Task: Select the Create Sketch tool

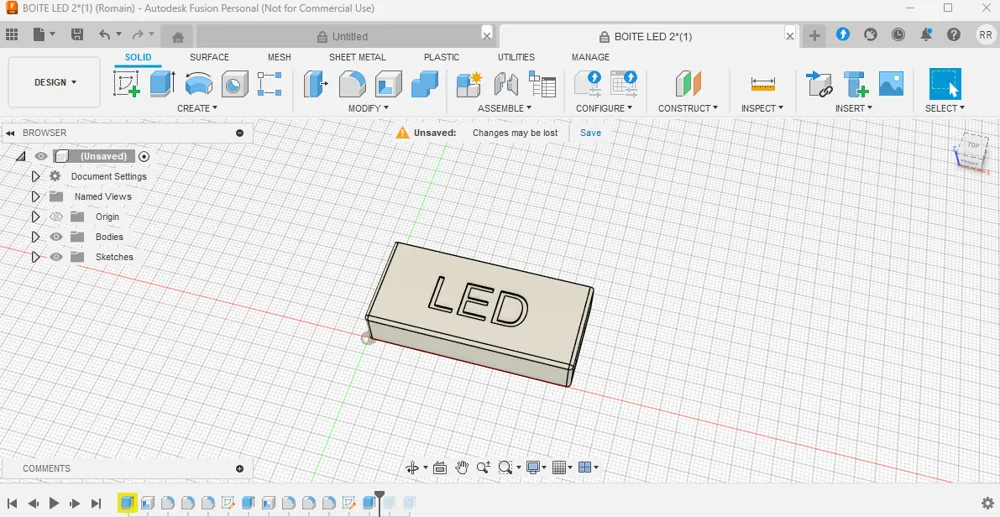Action: click(x=126, y=84)
